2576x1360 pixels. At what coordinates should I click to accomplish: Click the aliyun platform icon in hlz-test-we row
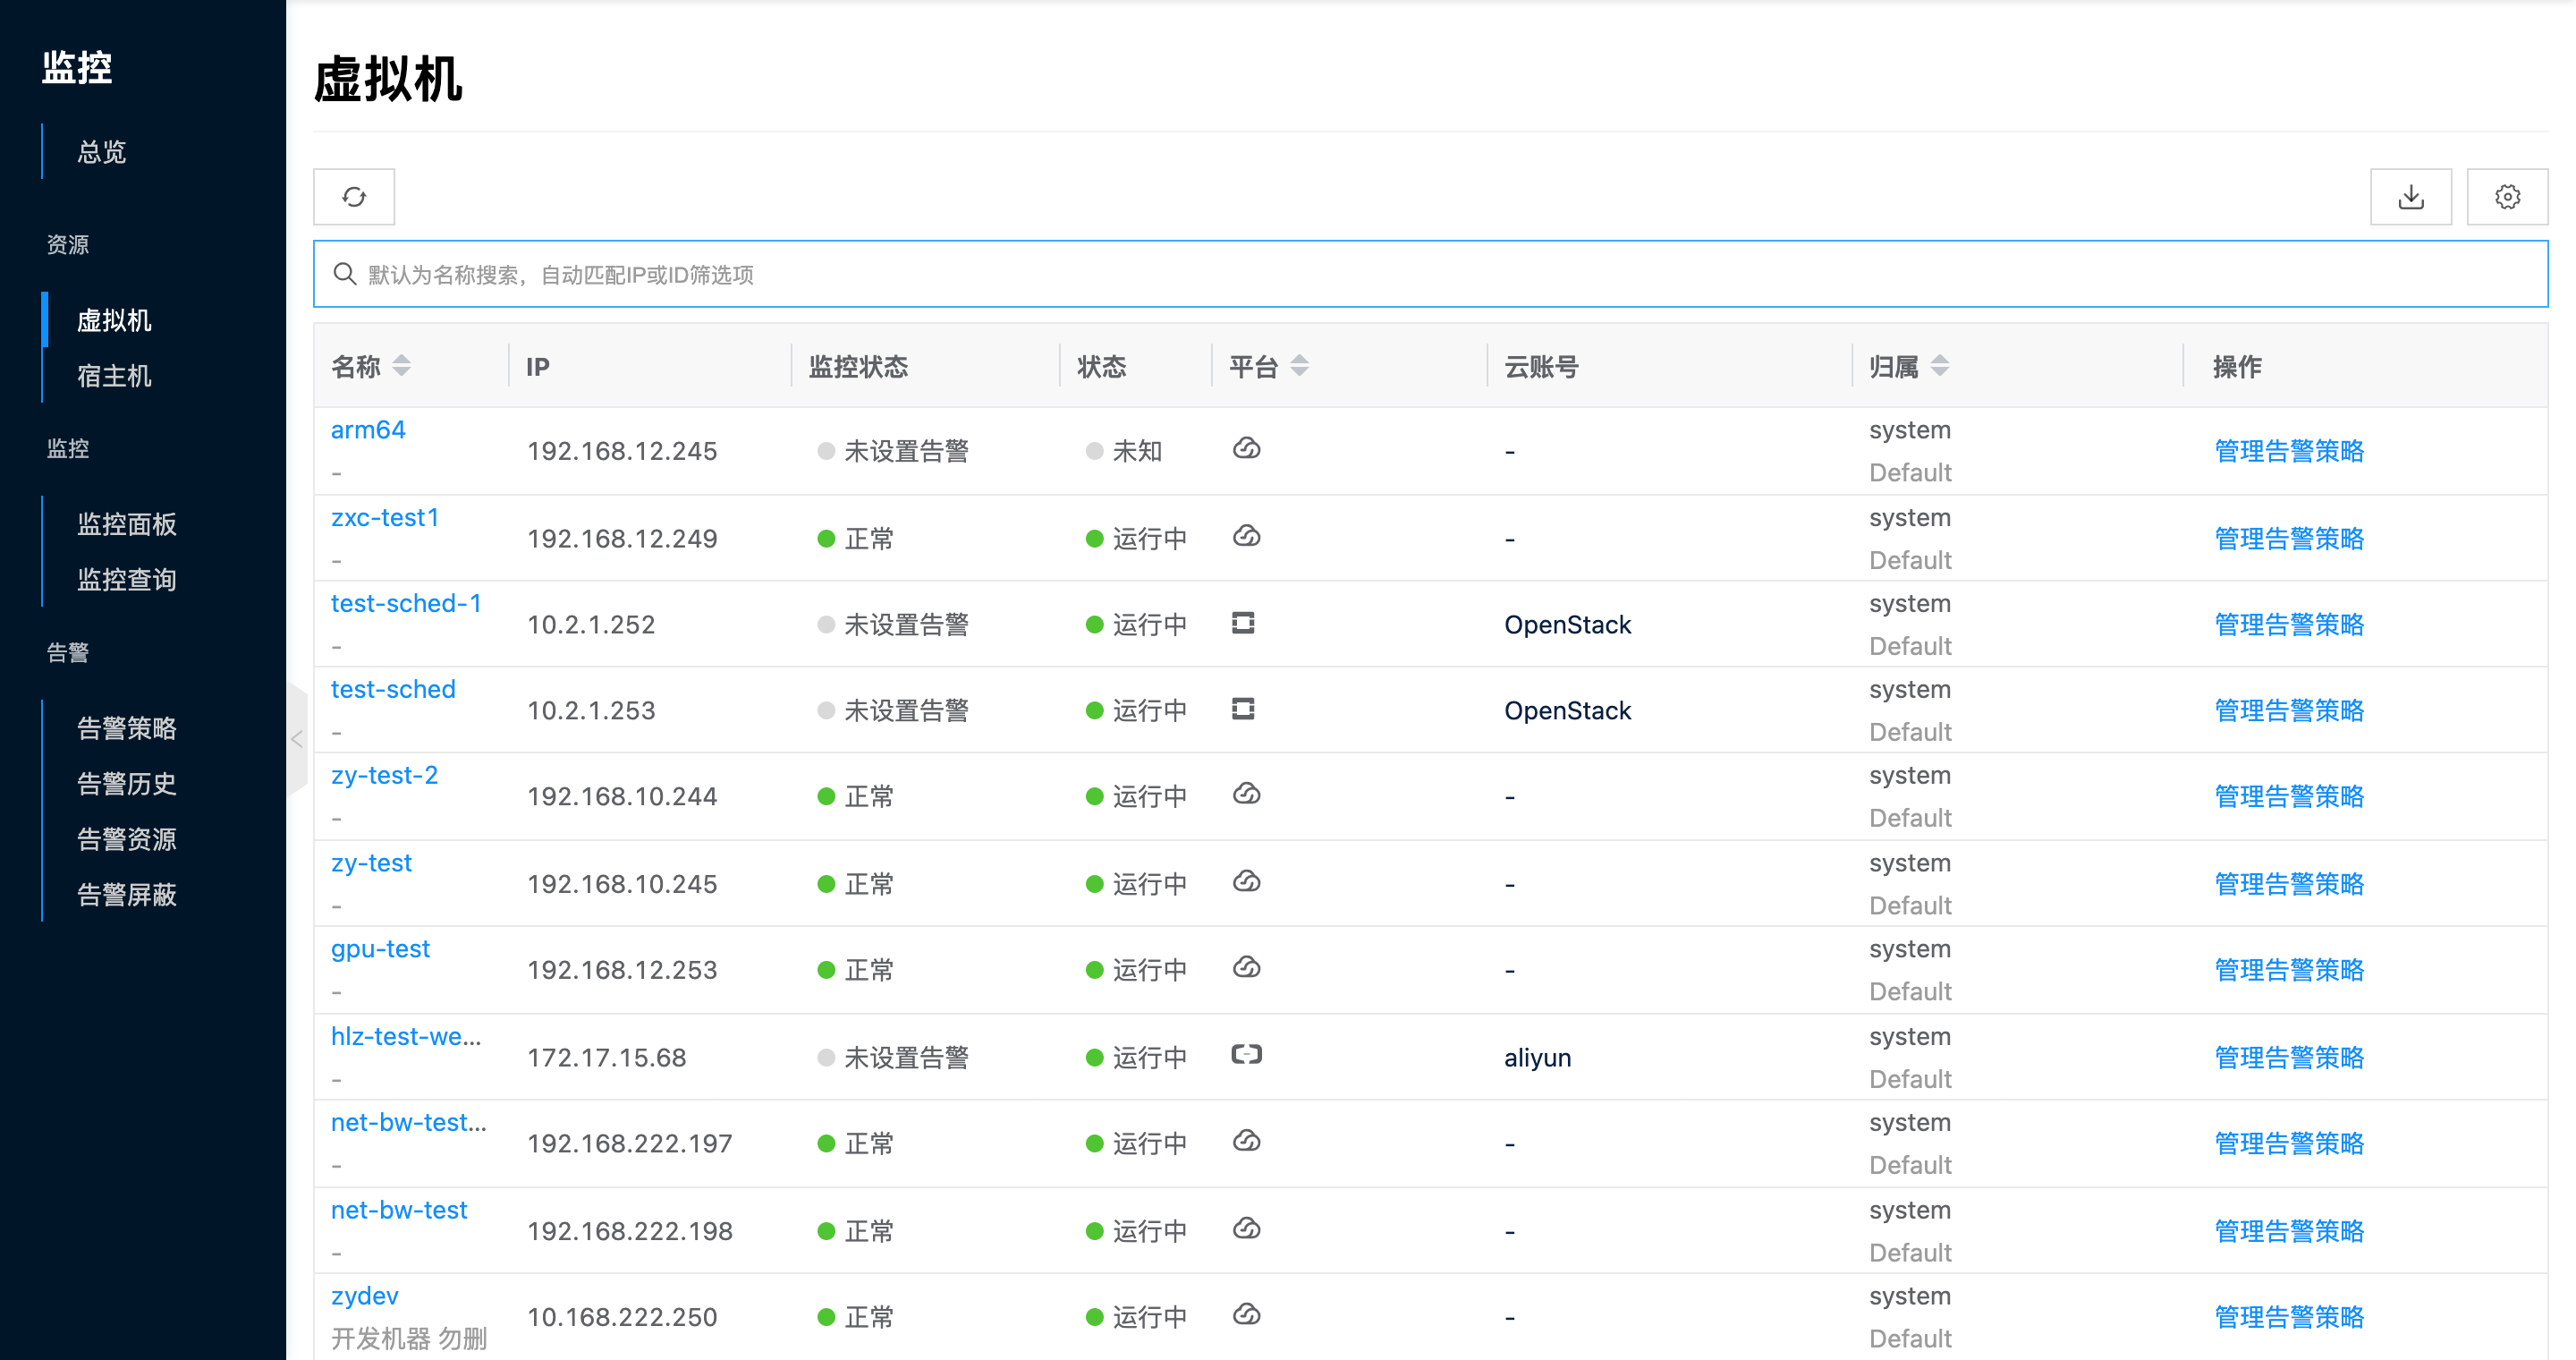point(1246,1055)
